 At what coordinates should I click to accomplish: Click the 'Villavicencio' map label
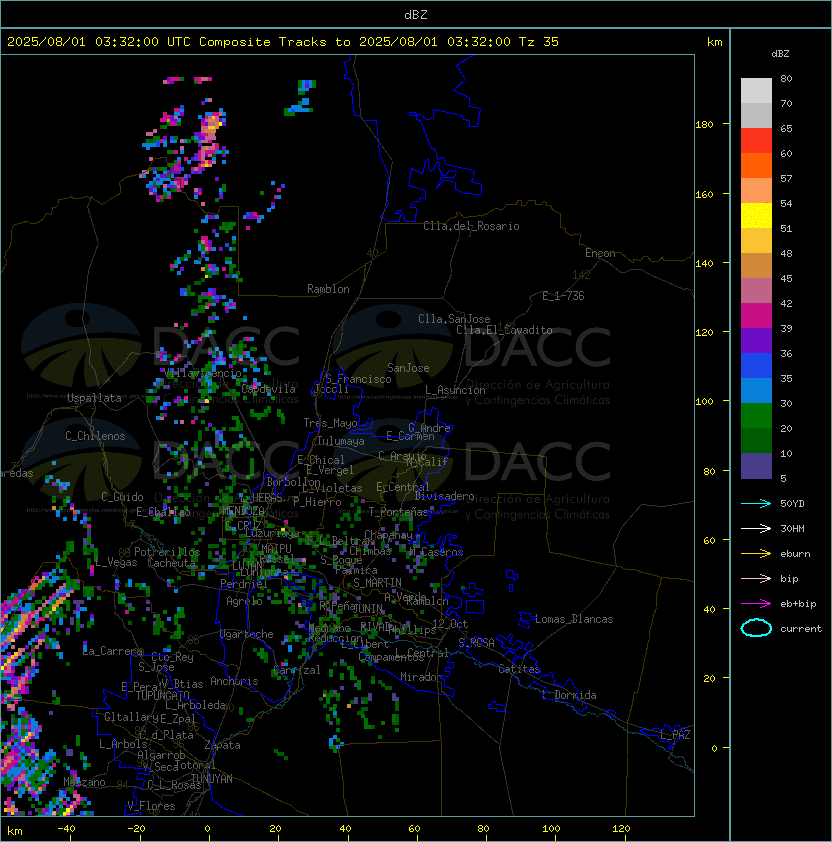pyautogui.click(x=203, y=373)
